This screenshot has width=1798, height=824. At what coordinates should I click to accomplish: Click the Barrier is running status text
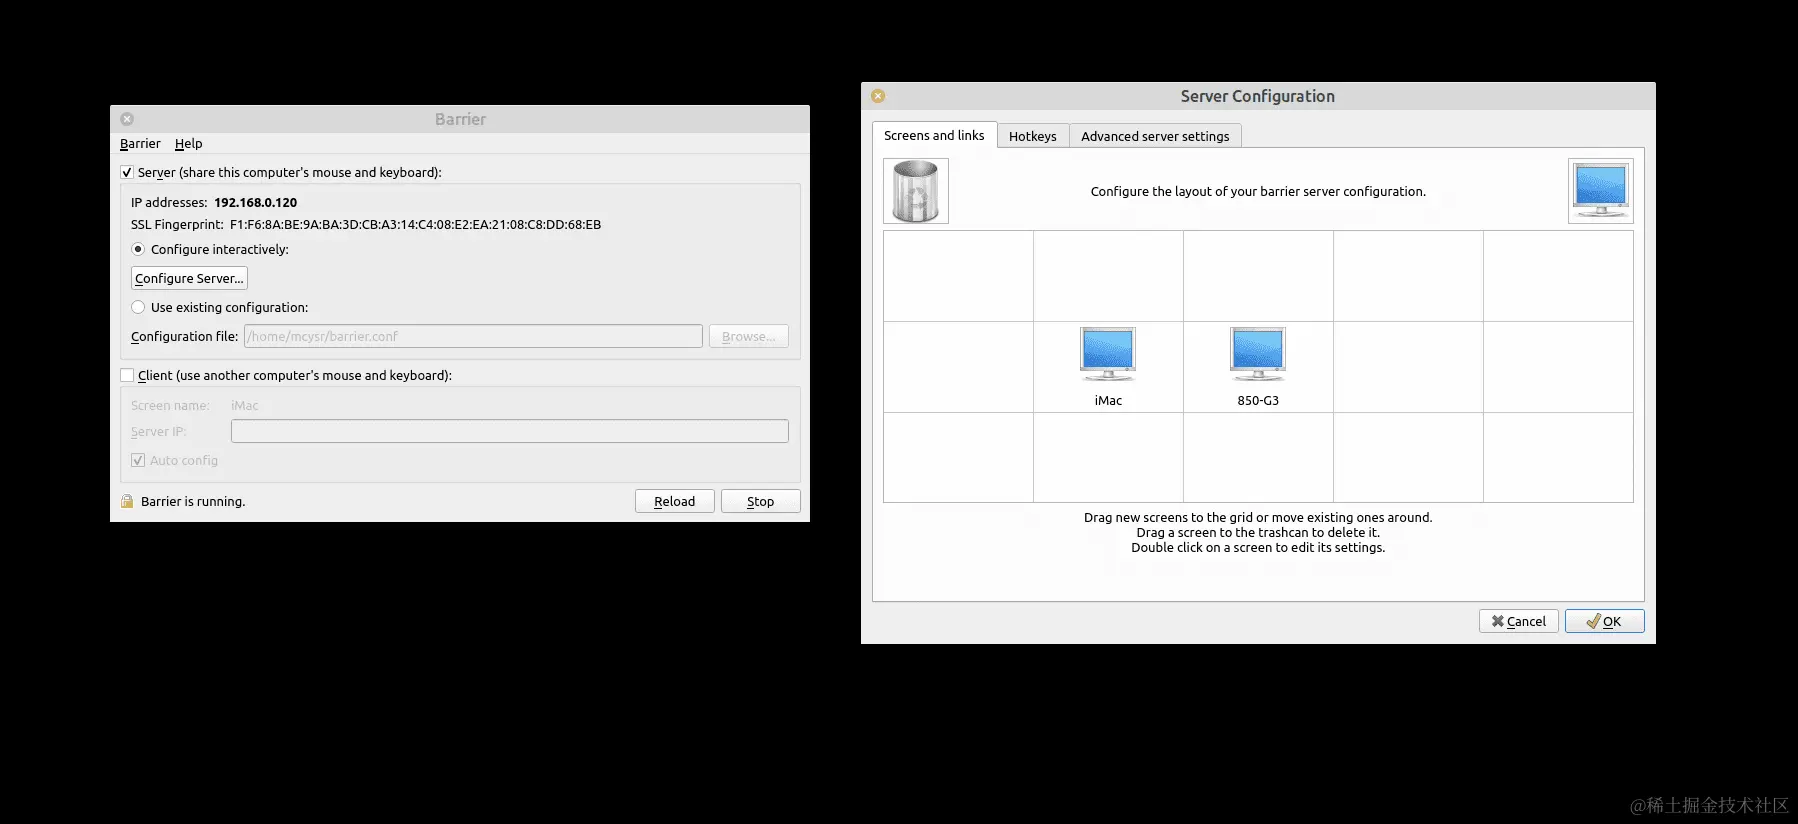[x=193, y=501]
